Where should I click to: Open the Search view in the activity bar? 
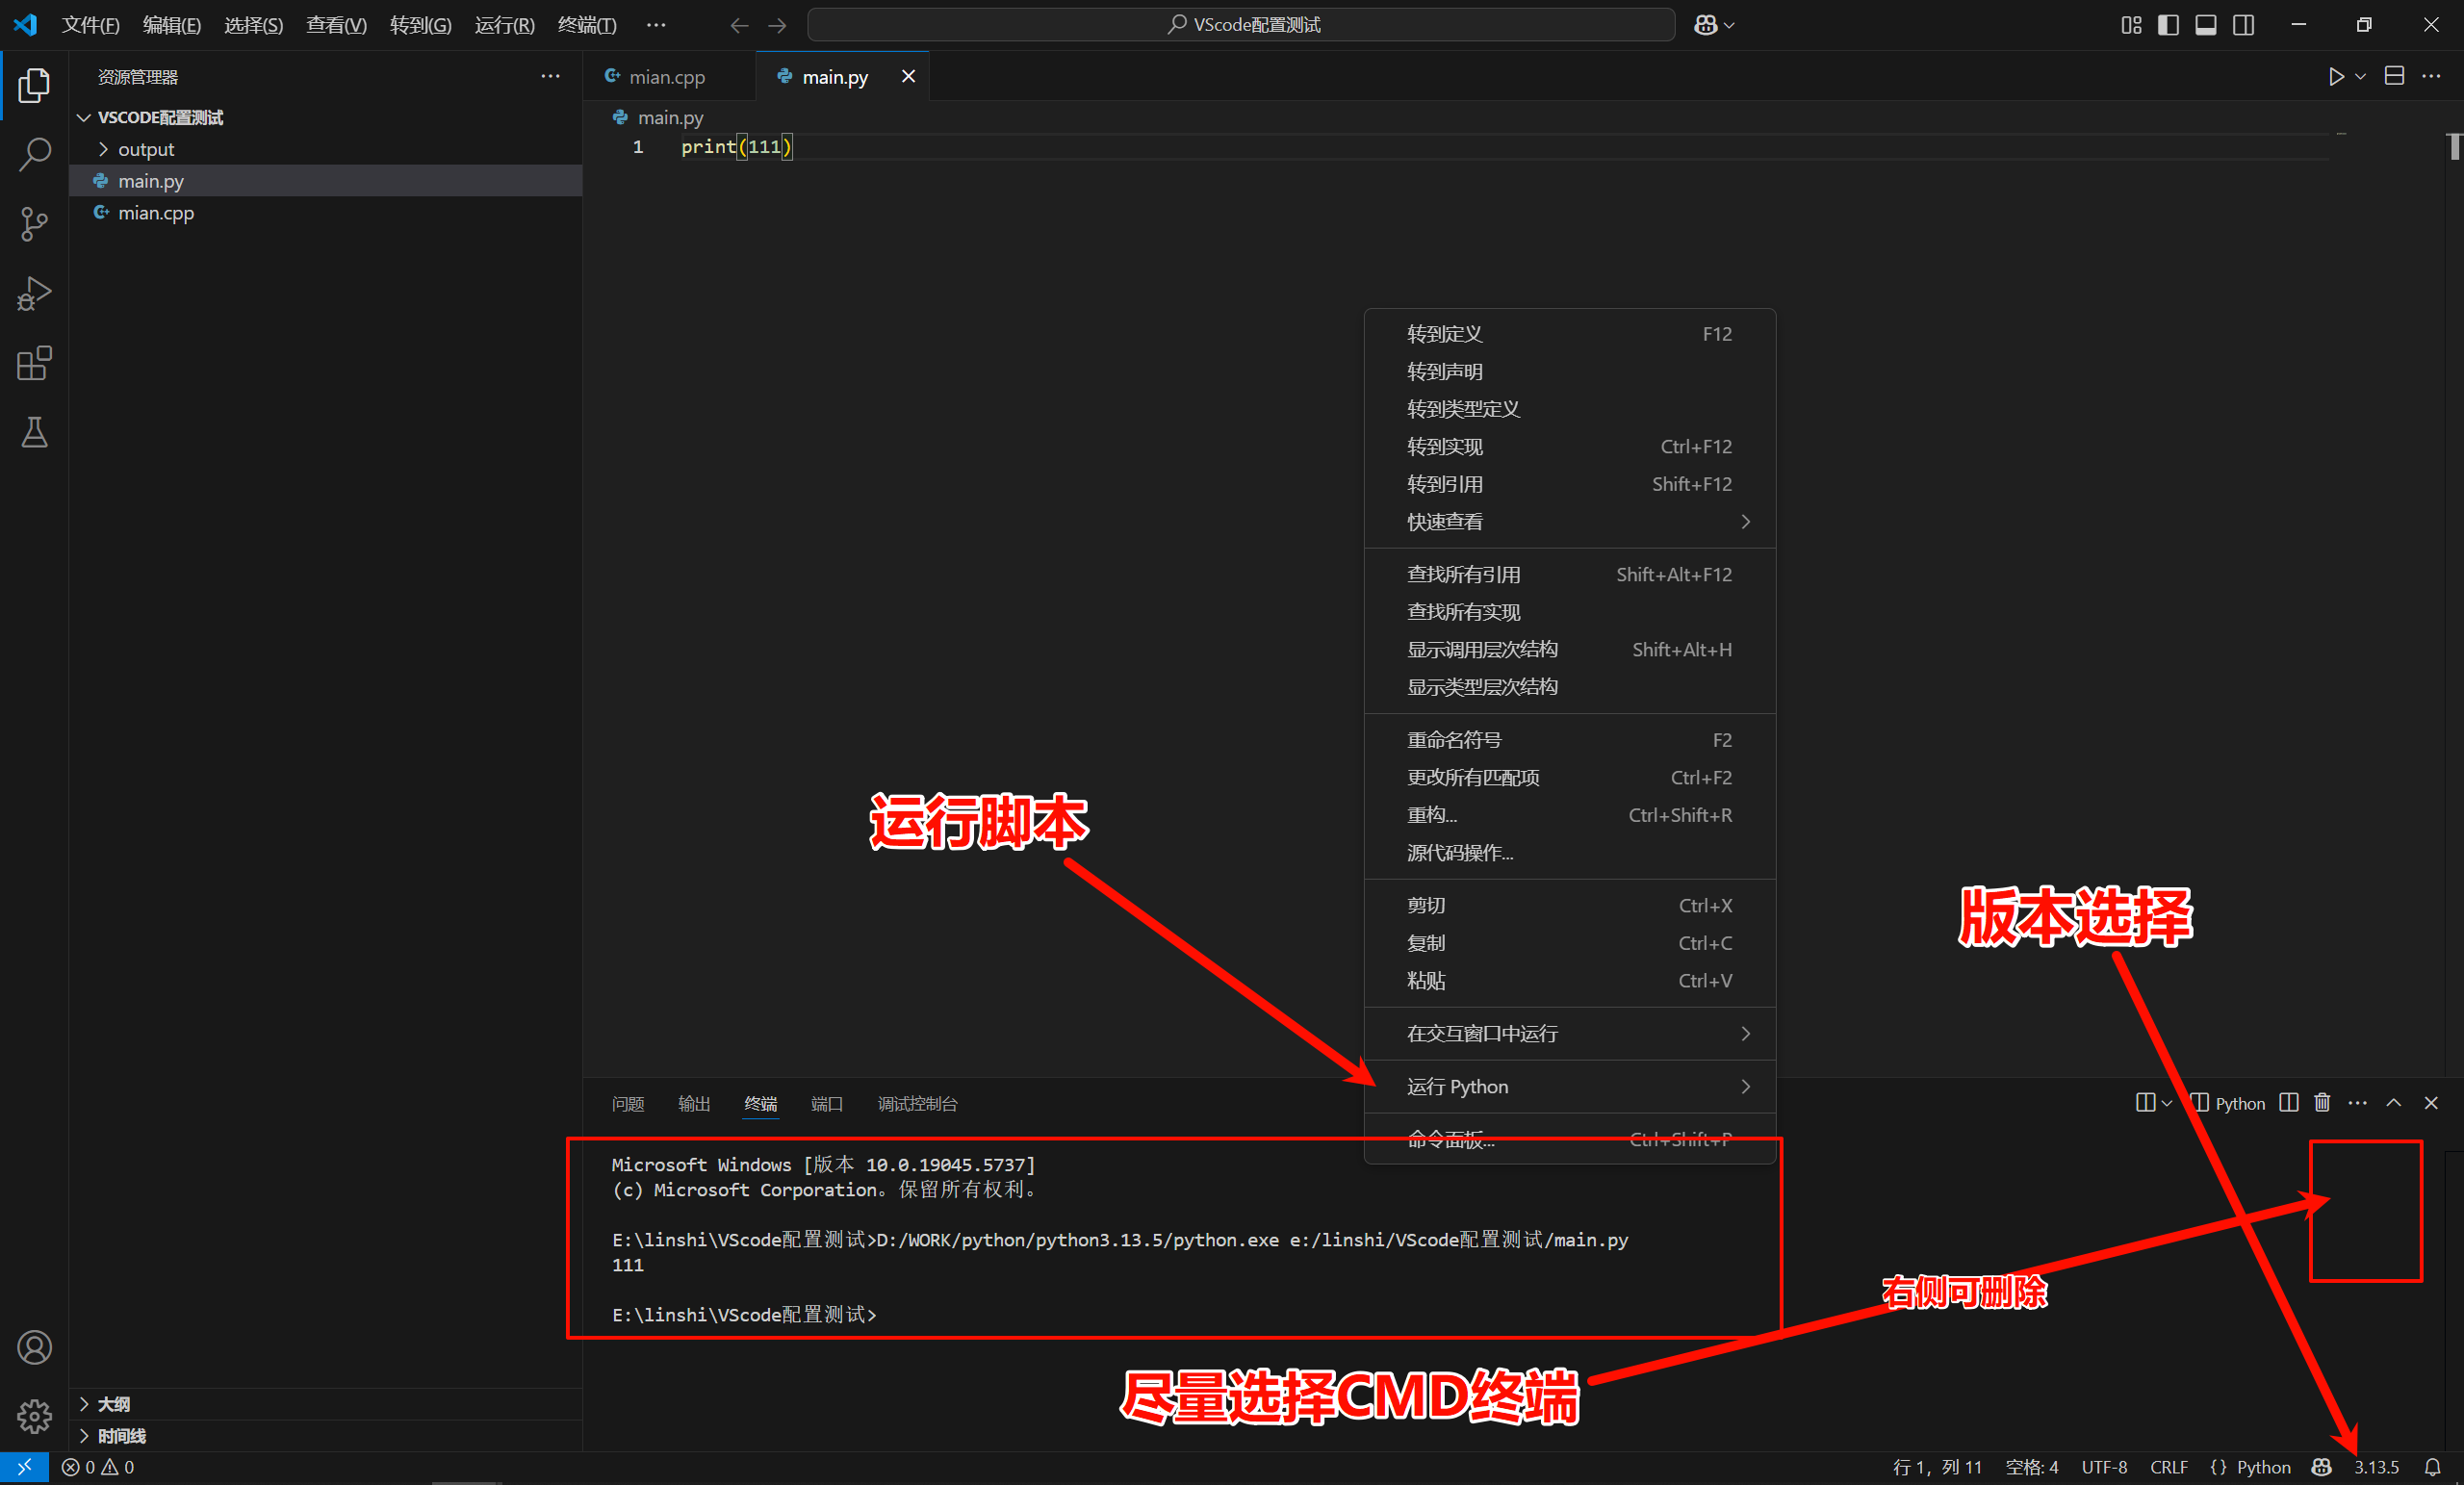coord(34,154)
